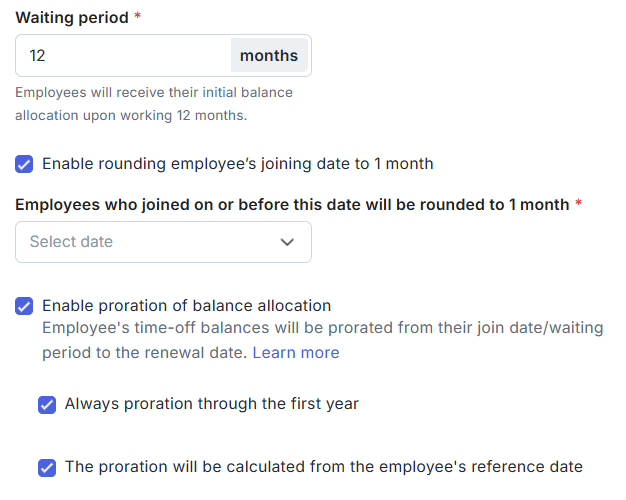Click the "Employees who joined on or before" label
Image resolution: width=626 pixels, height=500 pixels.
pyautogui.click(x=292, y=204)
